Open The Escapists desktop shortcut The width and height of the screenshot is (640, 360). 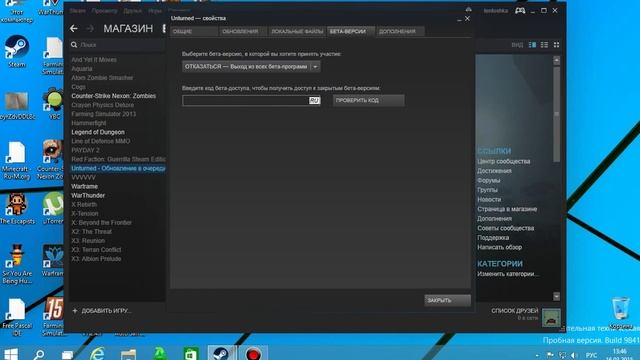pos(17,208)
